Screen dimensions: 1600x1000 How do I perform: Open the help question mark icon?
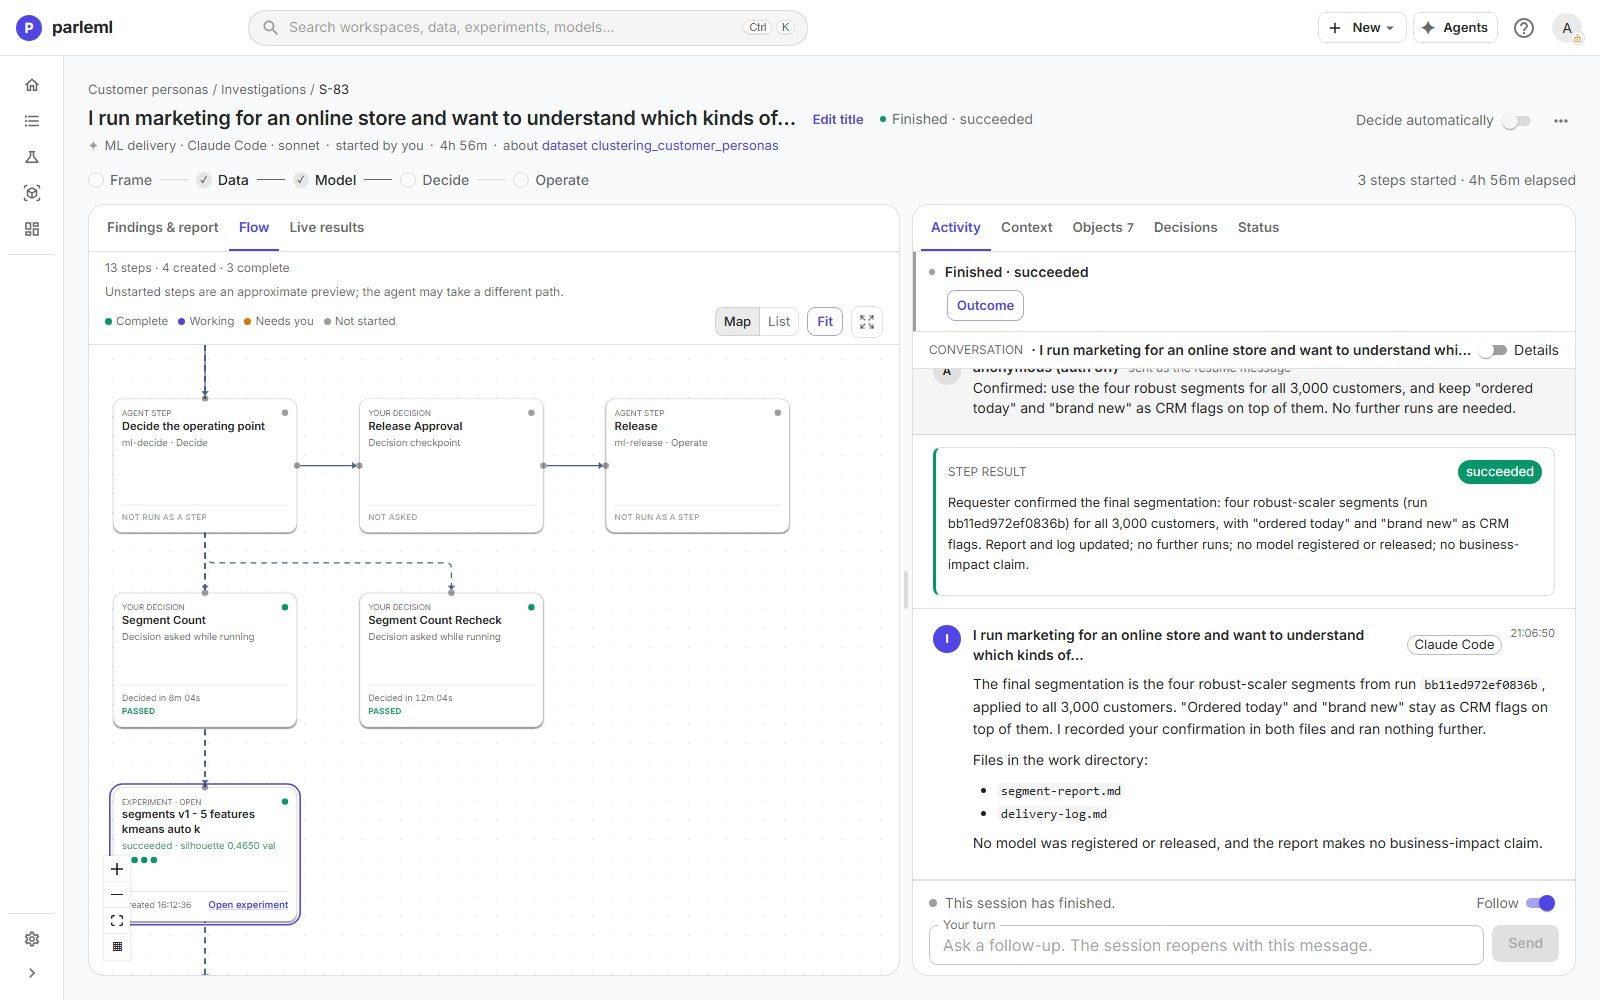[x=1523, y=28]
